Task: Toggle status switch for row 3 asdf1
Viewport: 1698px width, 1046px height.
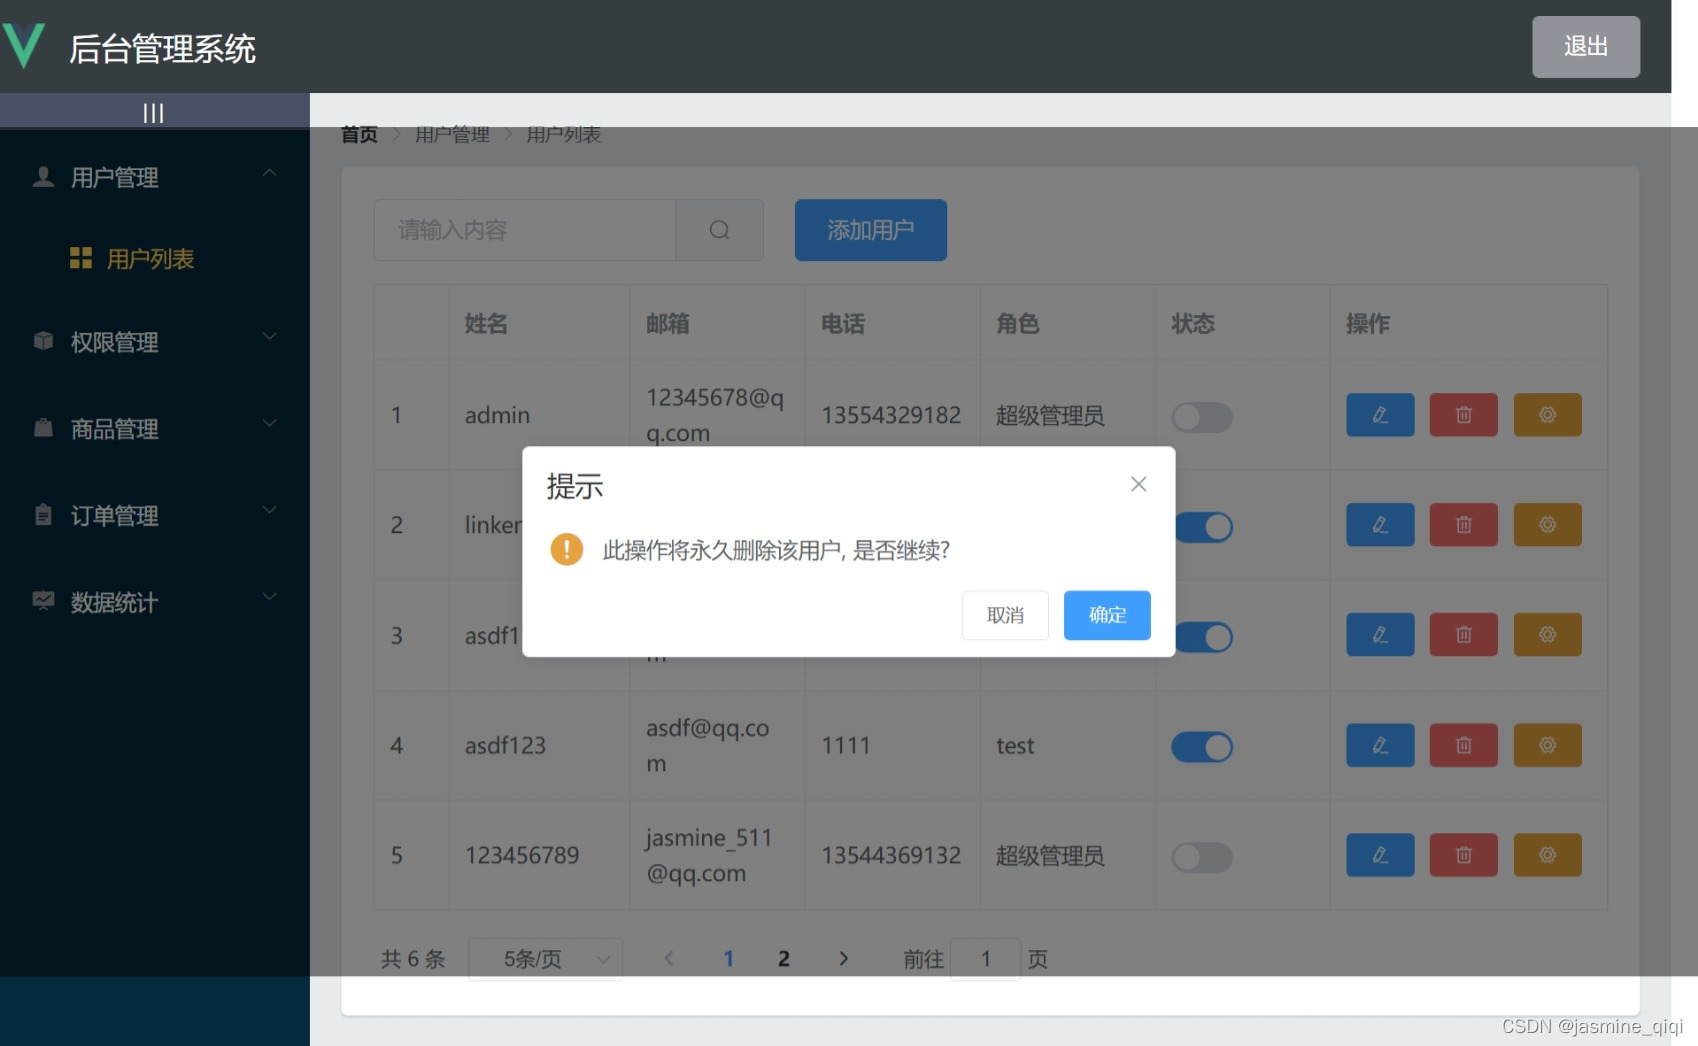Action: (1204, 637)
